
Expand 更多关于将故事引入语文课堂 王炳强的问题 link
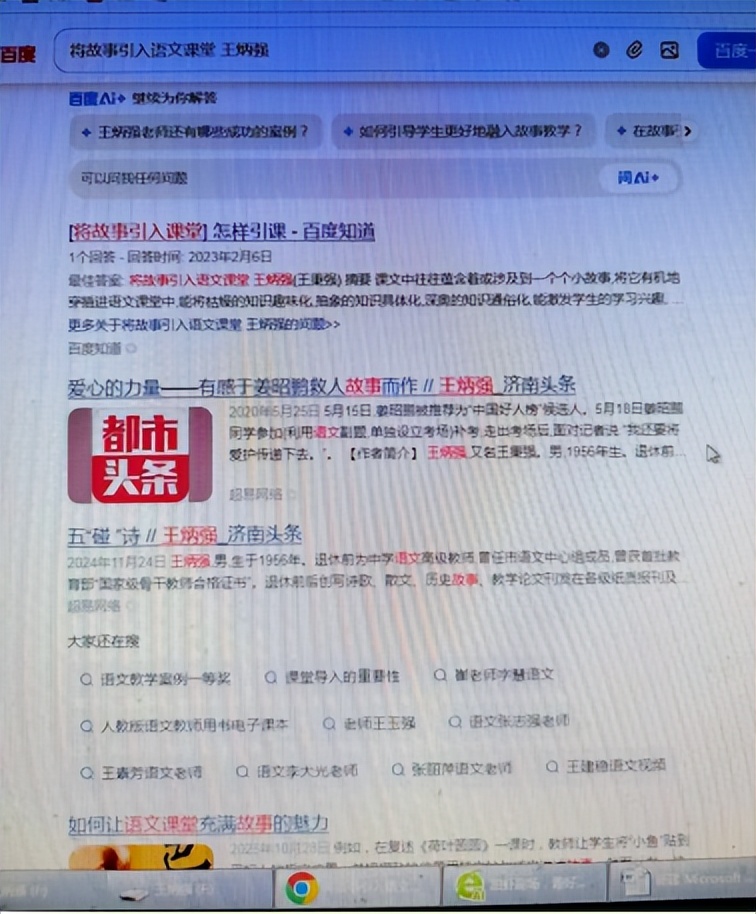(x=204, y=324)
